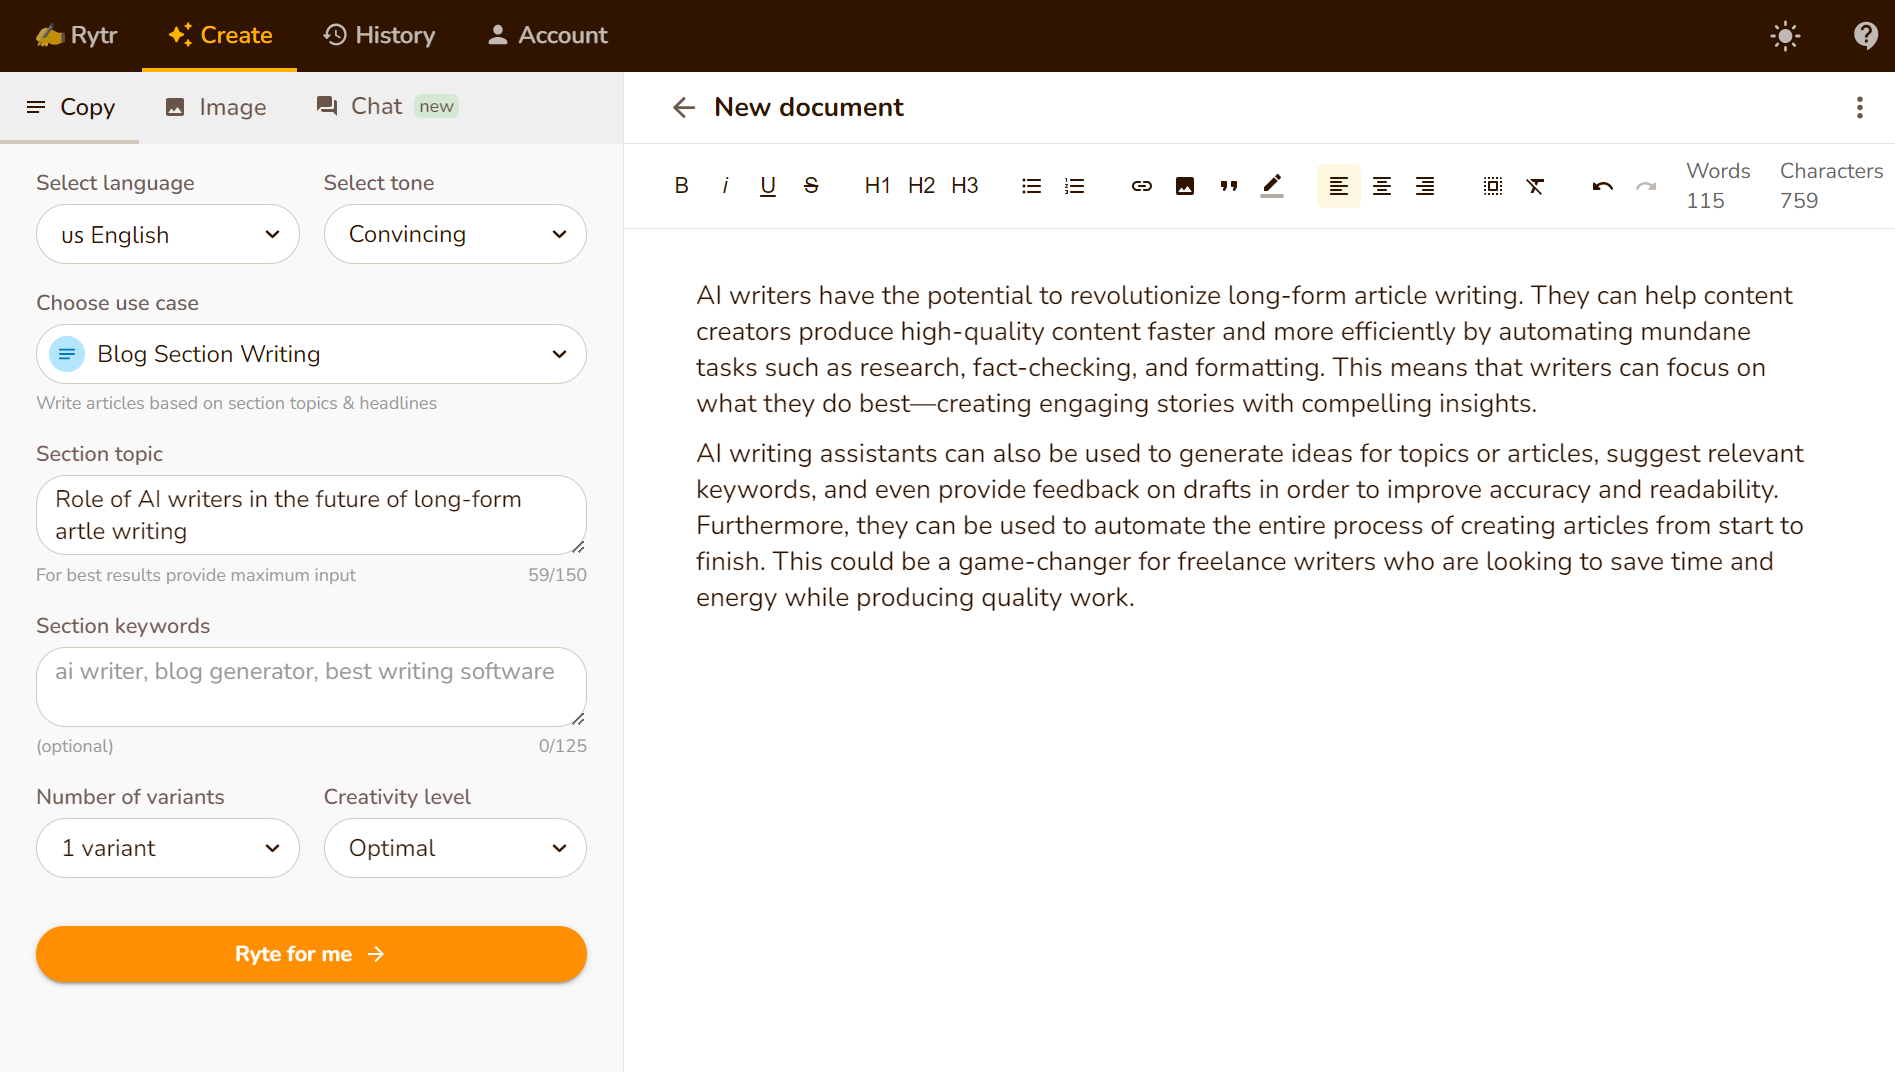Select all text icon
The width and height of the screenshot is (1895, 1072).
[x=1492, y=186]
